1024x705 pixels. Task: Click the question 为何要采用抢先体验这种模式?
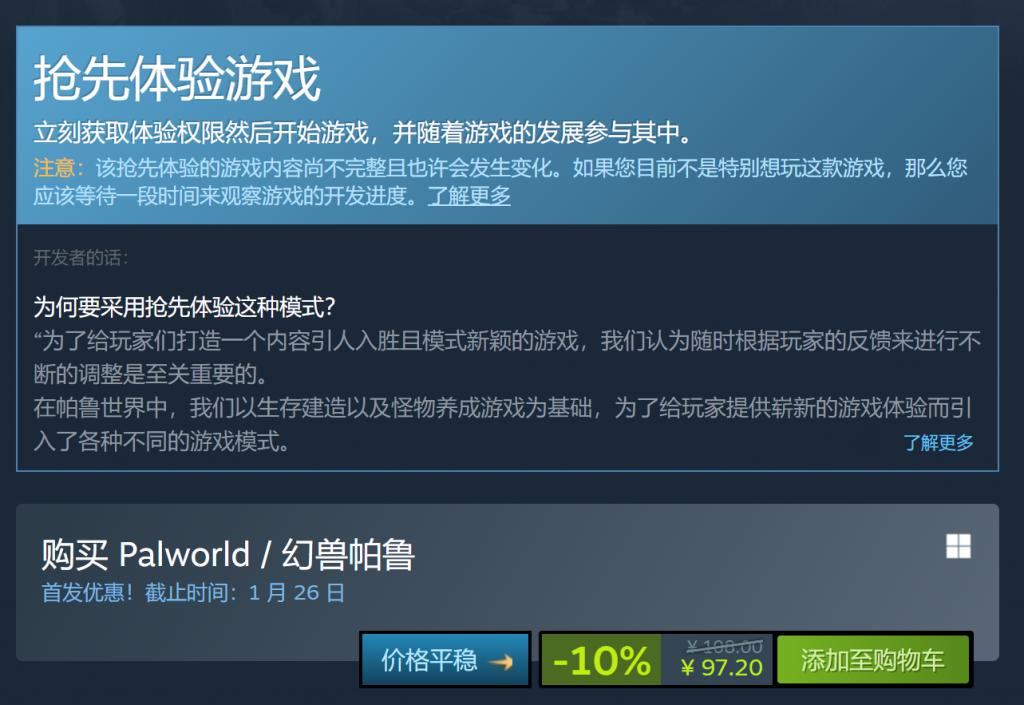click(185, 306)
